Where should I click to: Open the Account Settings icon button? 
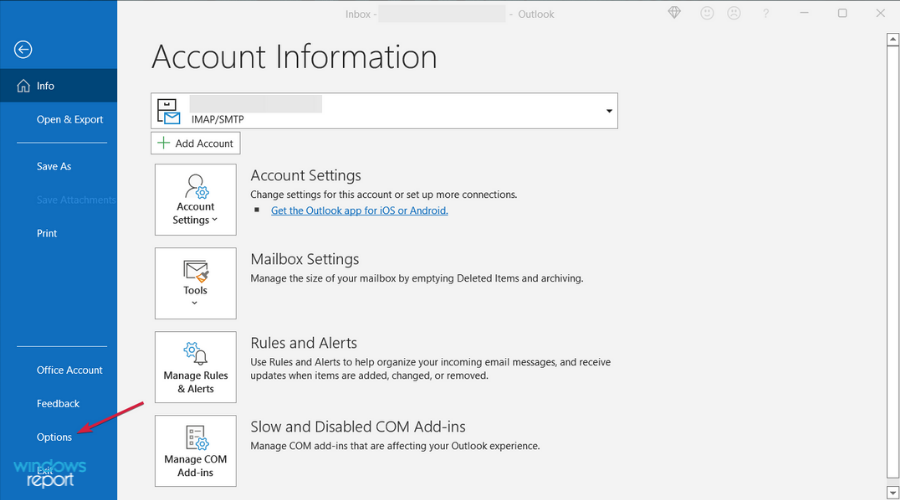(x=196, y=198)
